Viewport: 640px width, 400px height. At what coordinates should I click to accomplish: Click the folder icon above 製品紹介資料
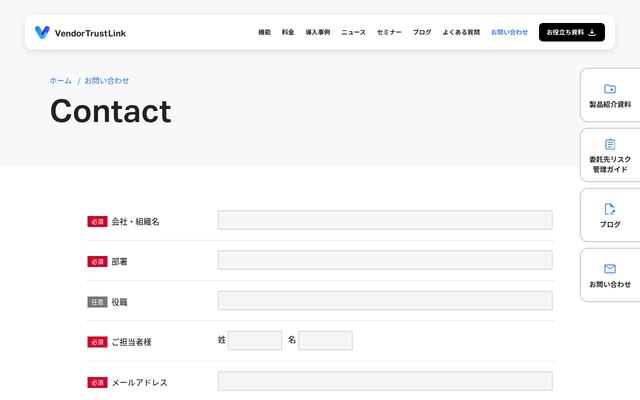click(610, 89)
